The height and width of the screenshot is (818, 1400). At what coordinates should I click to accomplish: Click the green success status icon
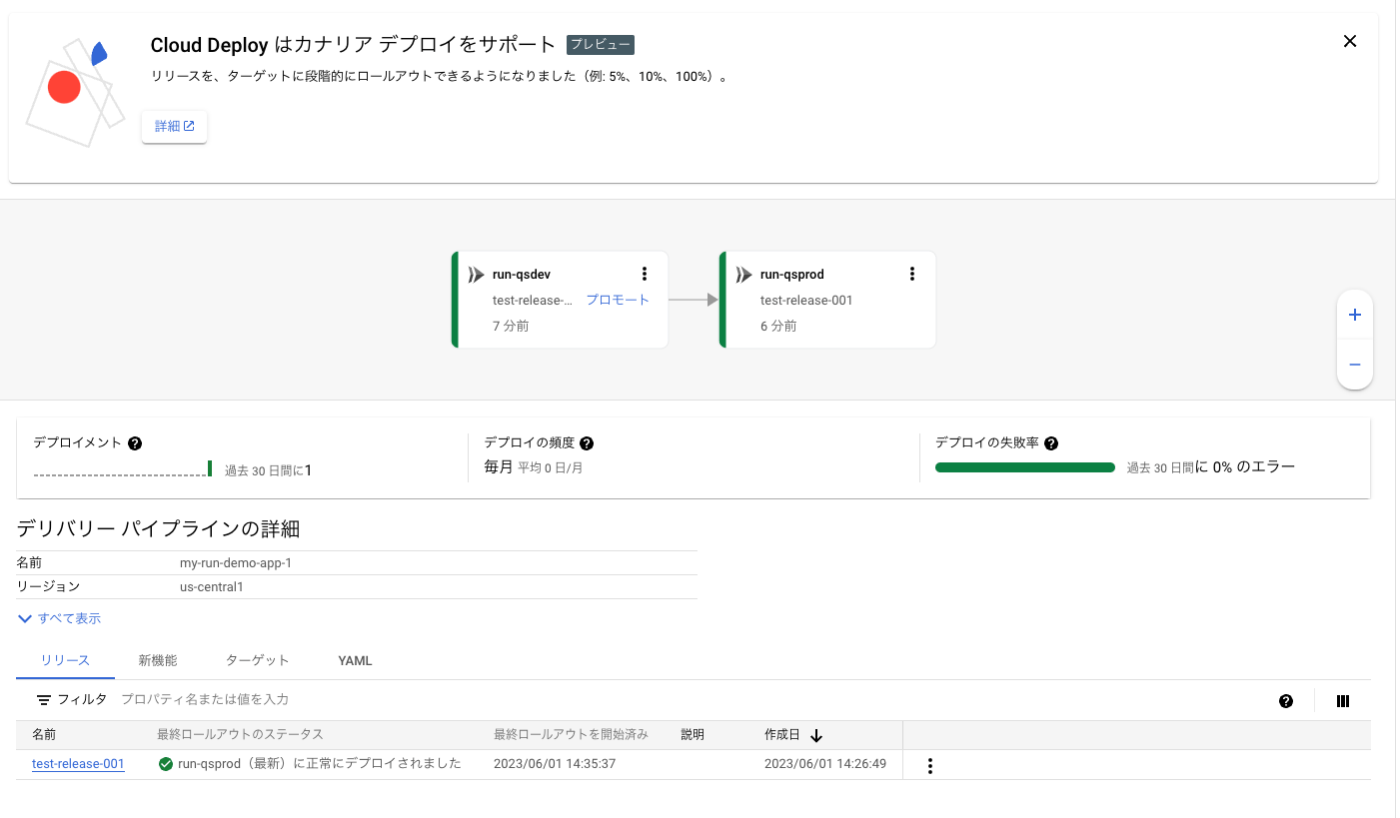[x=166, y=764]
